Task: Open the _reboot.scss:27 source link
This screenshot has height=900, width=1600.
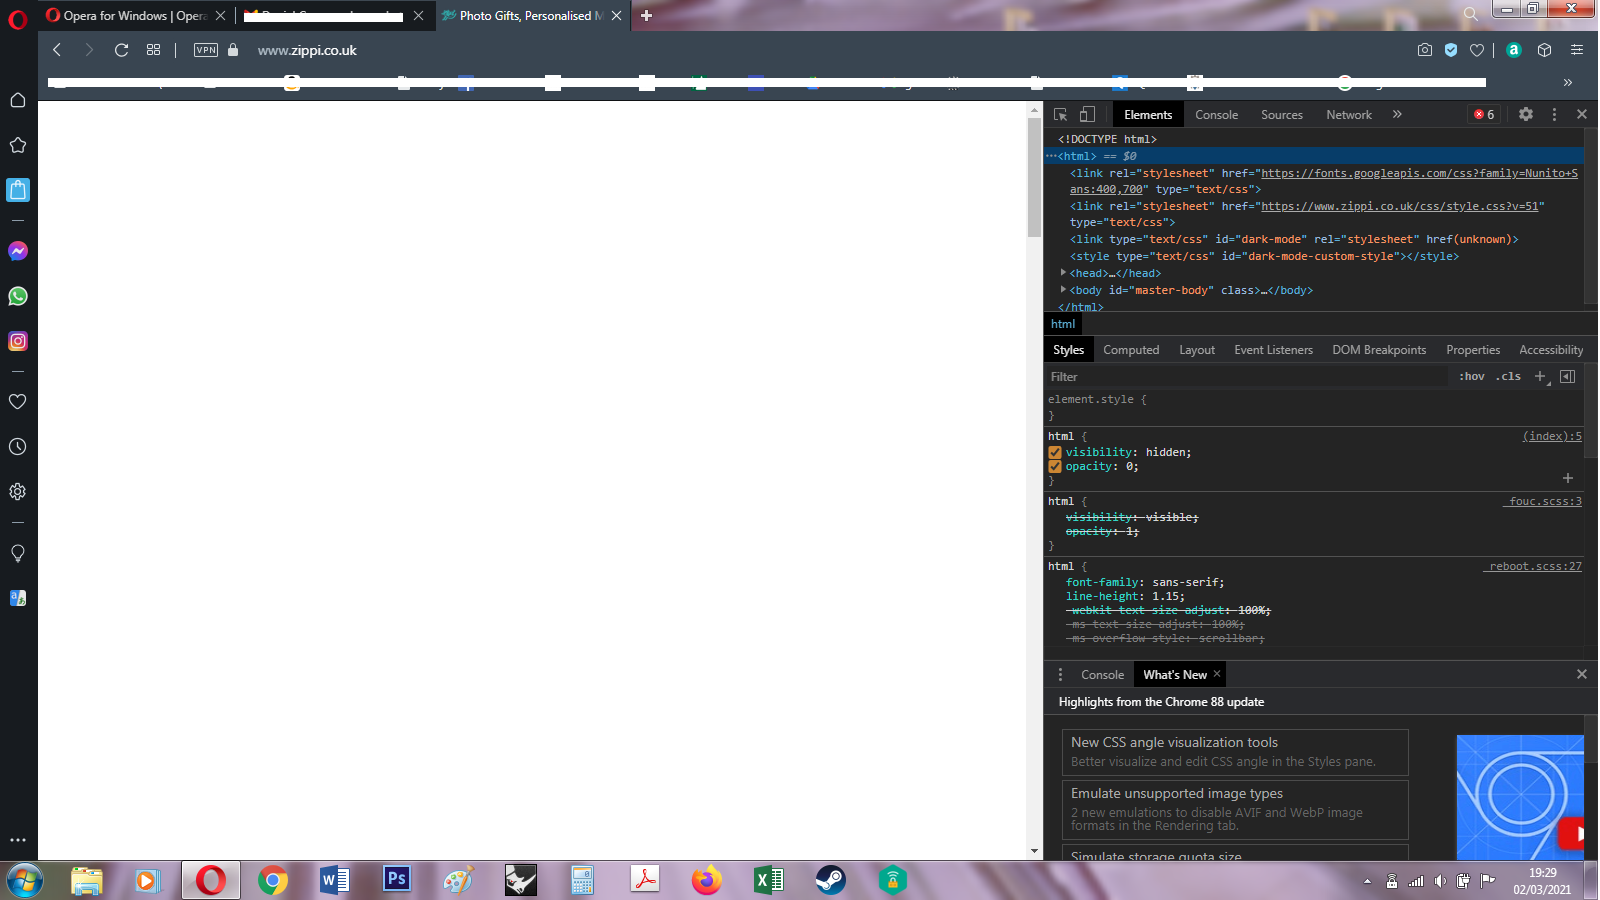Action: (1535, 566)
